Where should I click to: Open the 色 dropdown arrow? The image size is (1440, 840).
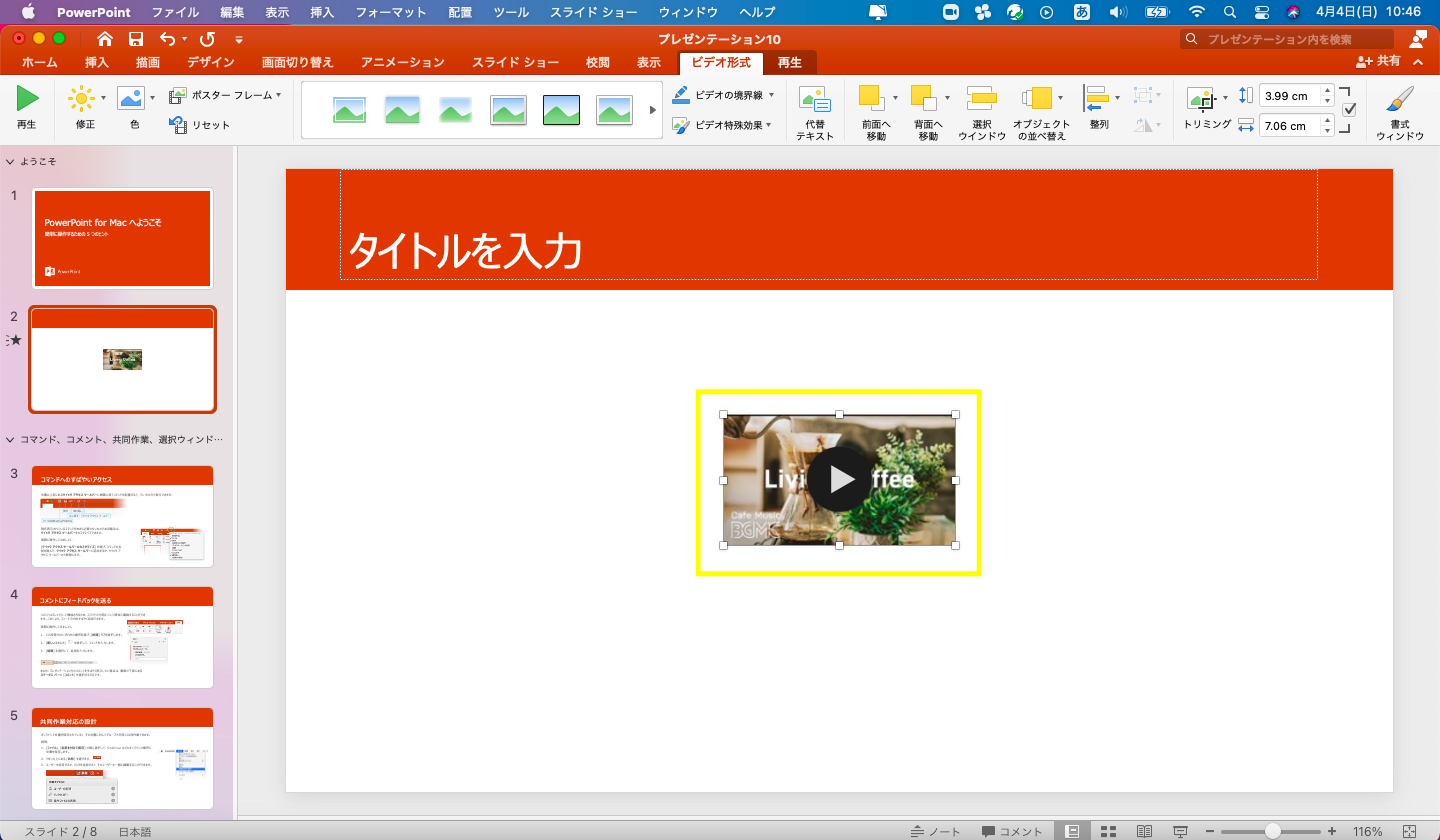[152, 97]
